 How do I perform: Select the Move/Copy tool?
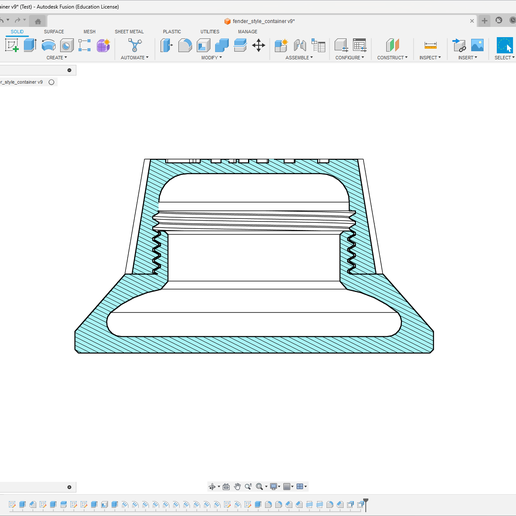tap(258, 45)
